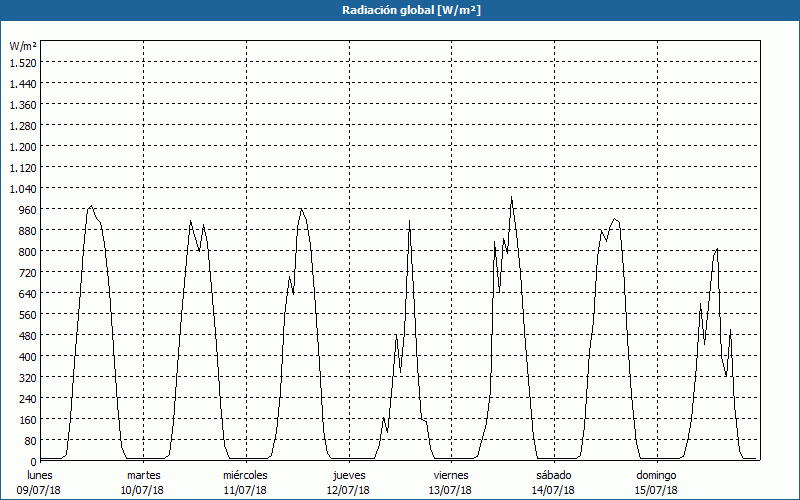Click the 1.520 y-axis value
Image resolution: width=800 pixels, height=500 pixels.
tap(23, 63)
